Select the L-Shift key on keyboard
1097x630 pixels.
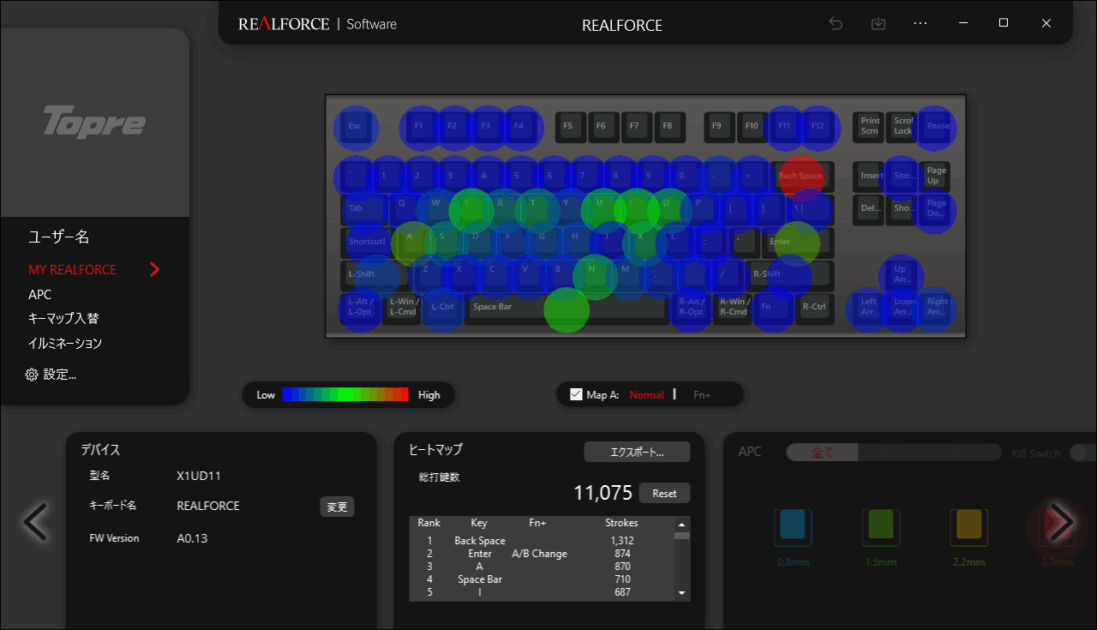[x=375, y=274]
